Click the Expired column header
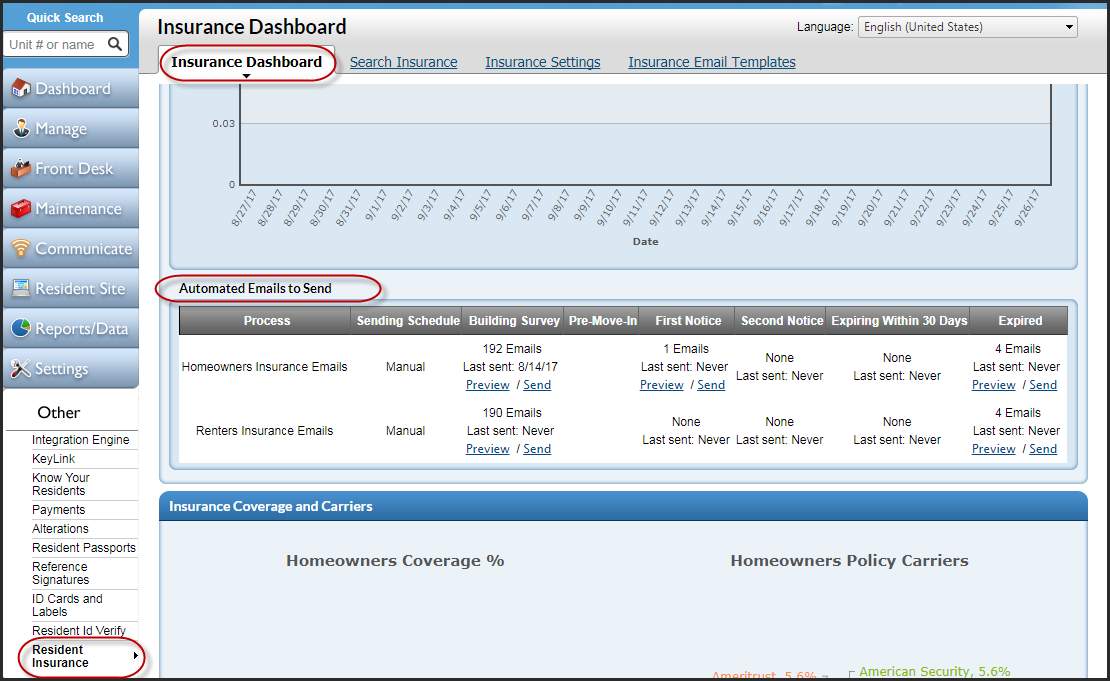Image resolution: width=1110 pixels, height=681 pixels. (1019, 321)
